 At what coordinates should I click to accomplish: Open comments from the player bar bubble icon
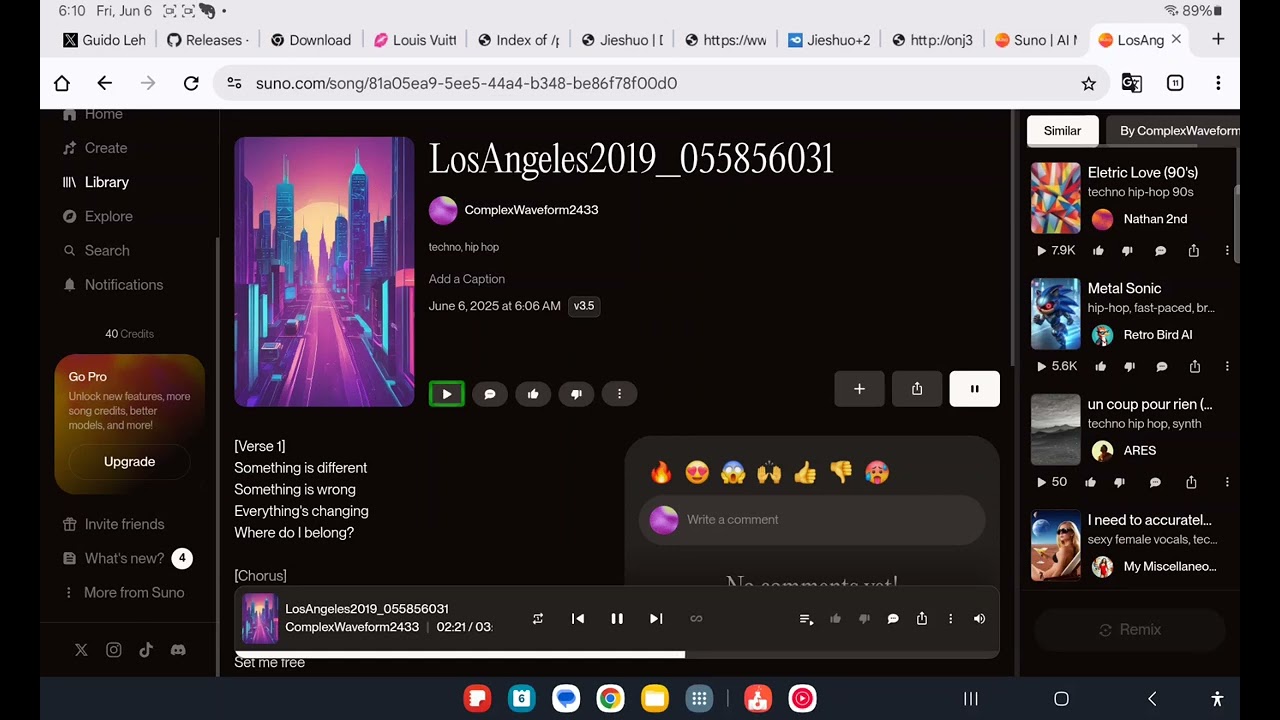point(893,619)
